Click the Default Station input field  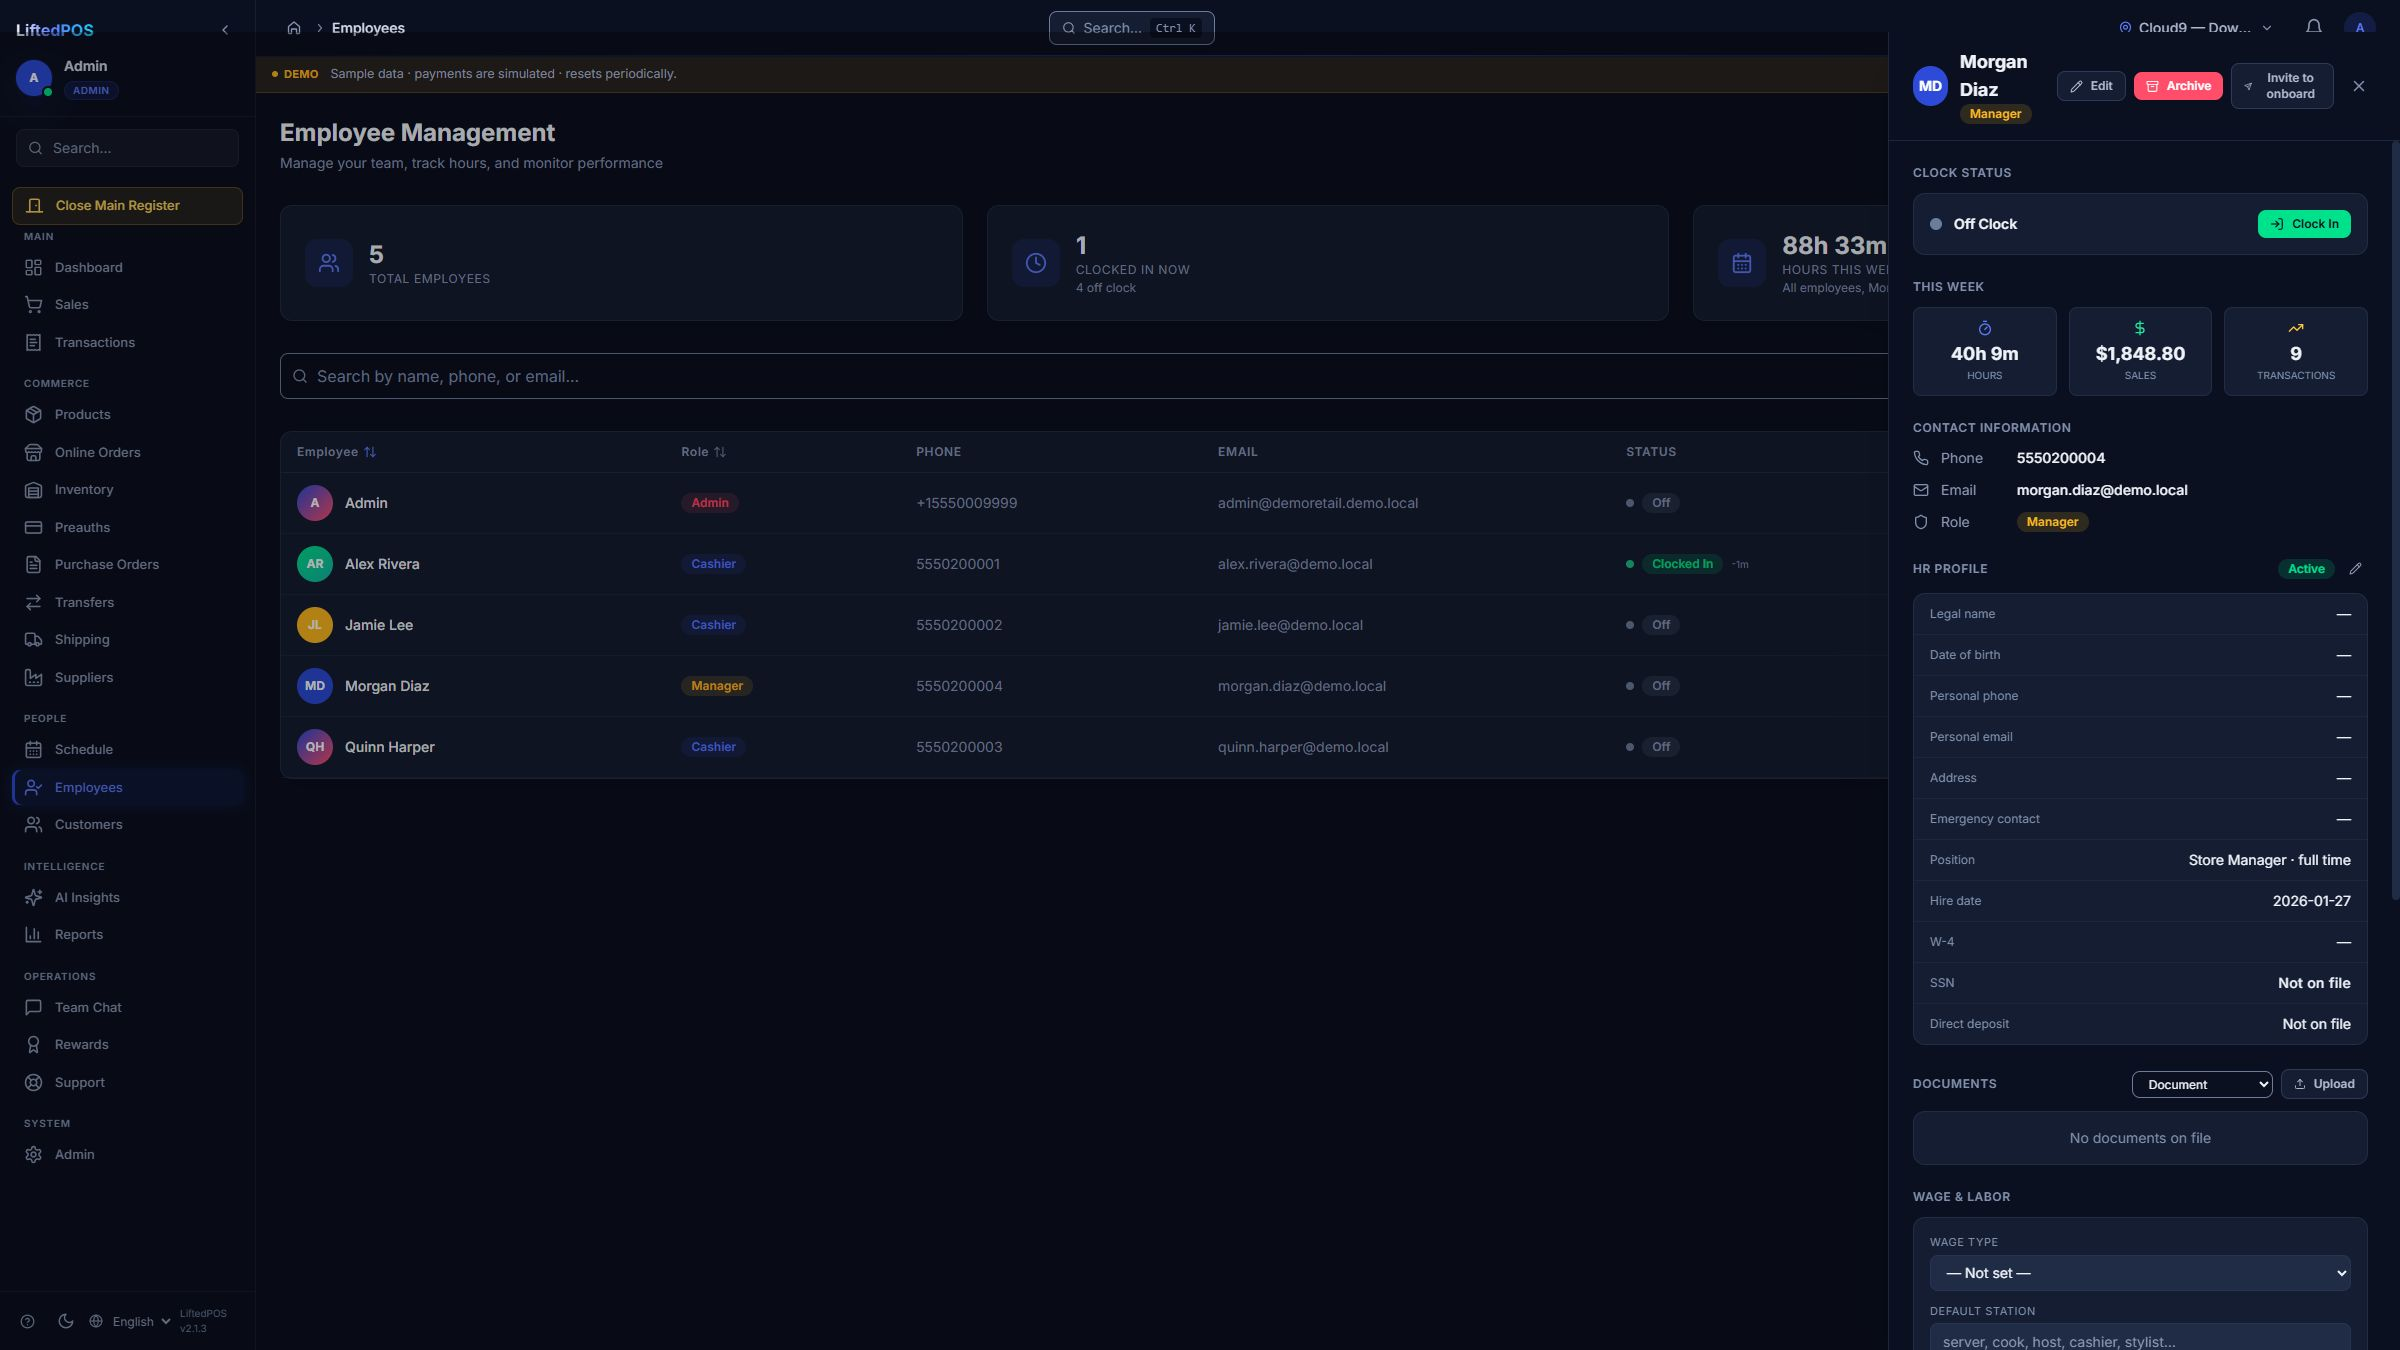coord(2140,1338)
